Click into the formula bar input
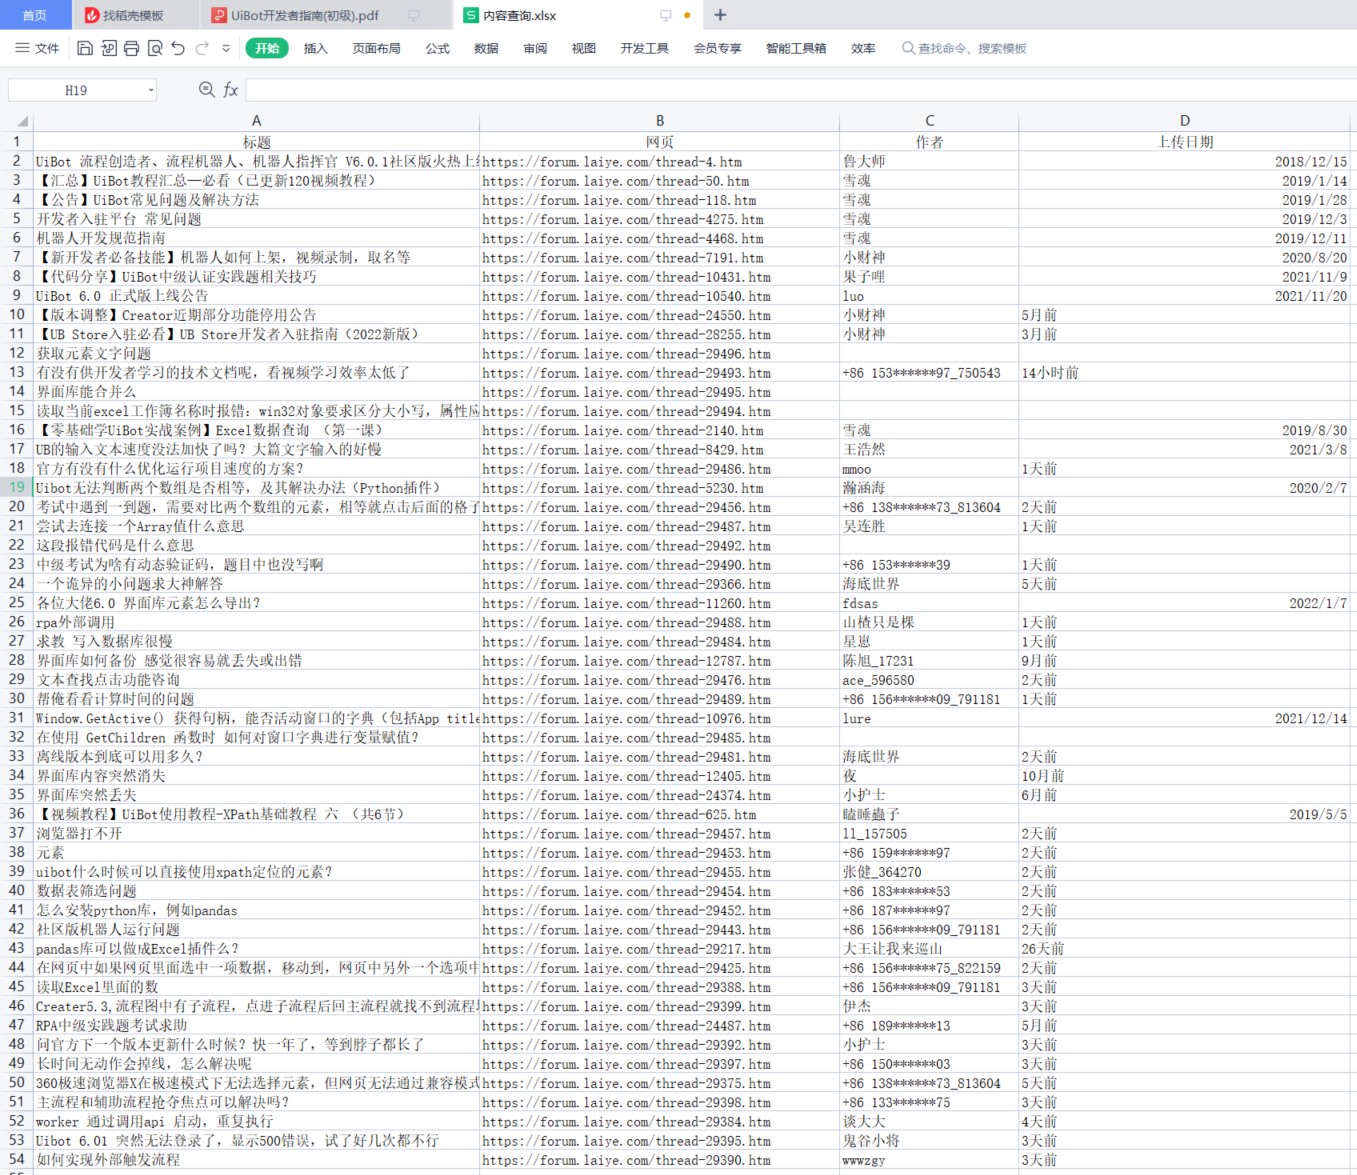 [800, 90]
